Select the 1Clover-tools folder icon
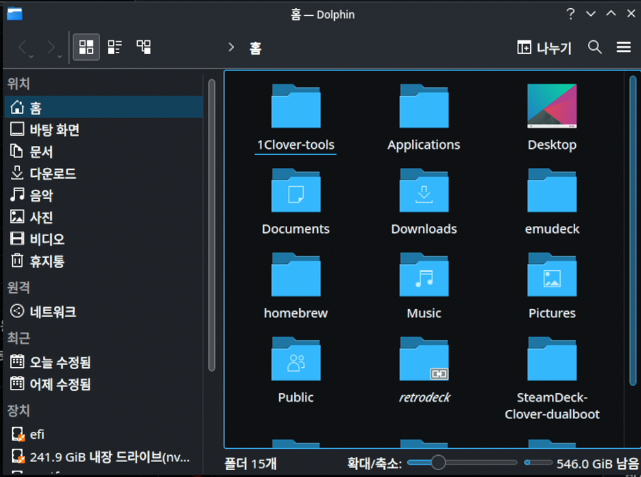The height and width of the screenshot is (477, 641). click(x=296, y=106)
